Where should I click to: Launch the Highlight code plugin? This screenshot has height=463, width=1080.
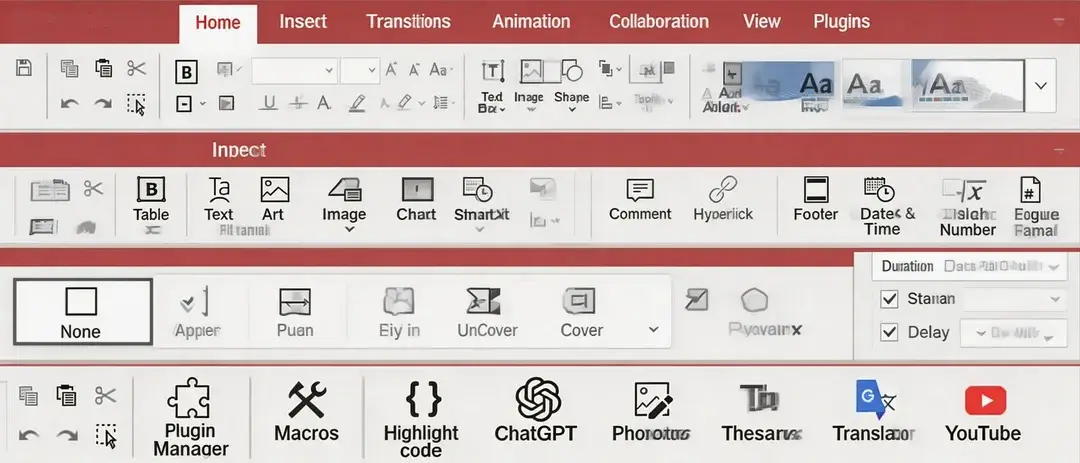click(421, 418)
